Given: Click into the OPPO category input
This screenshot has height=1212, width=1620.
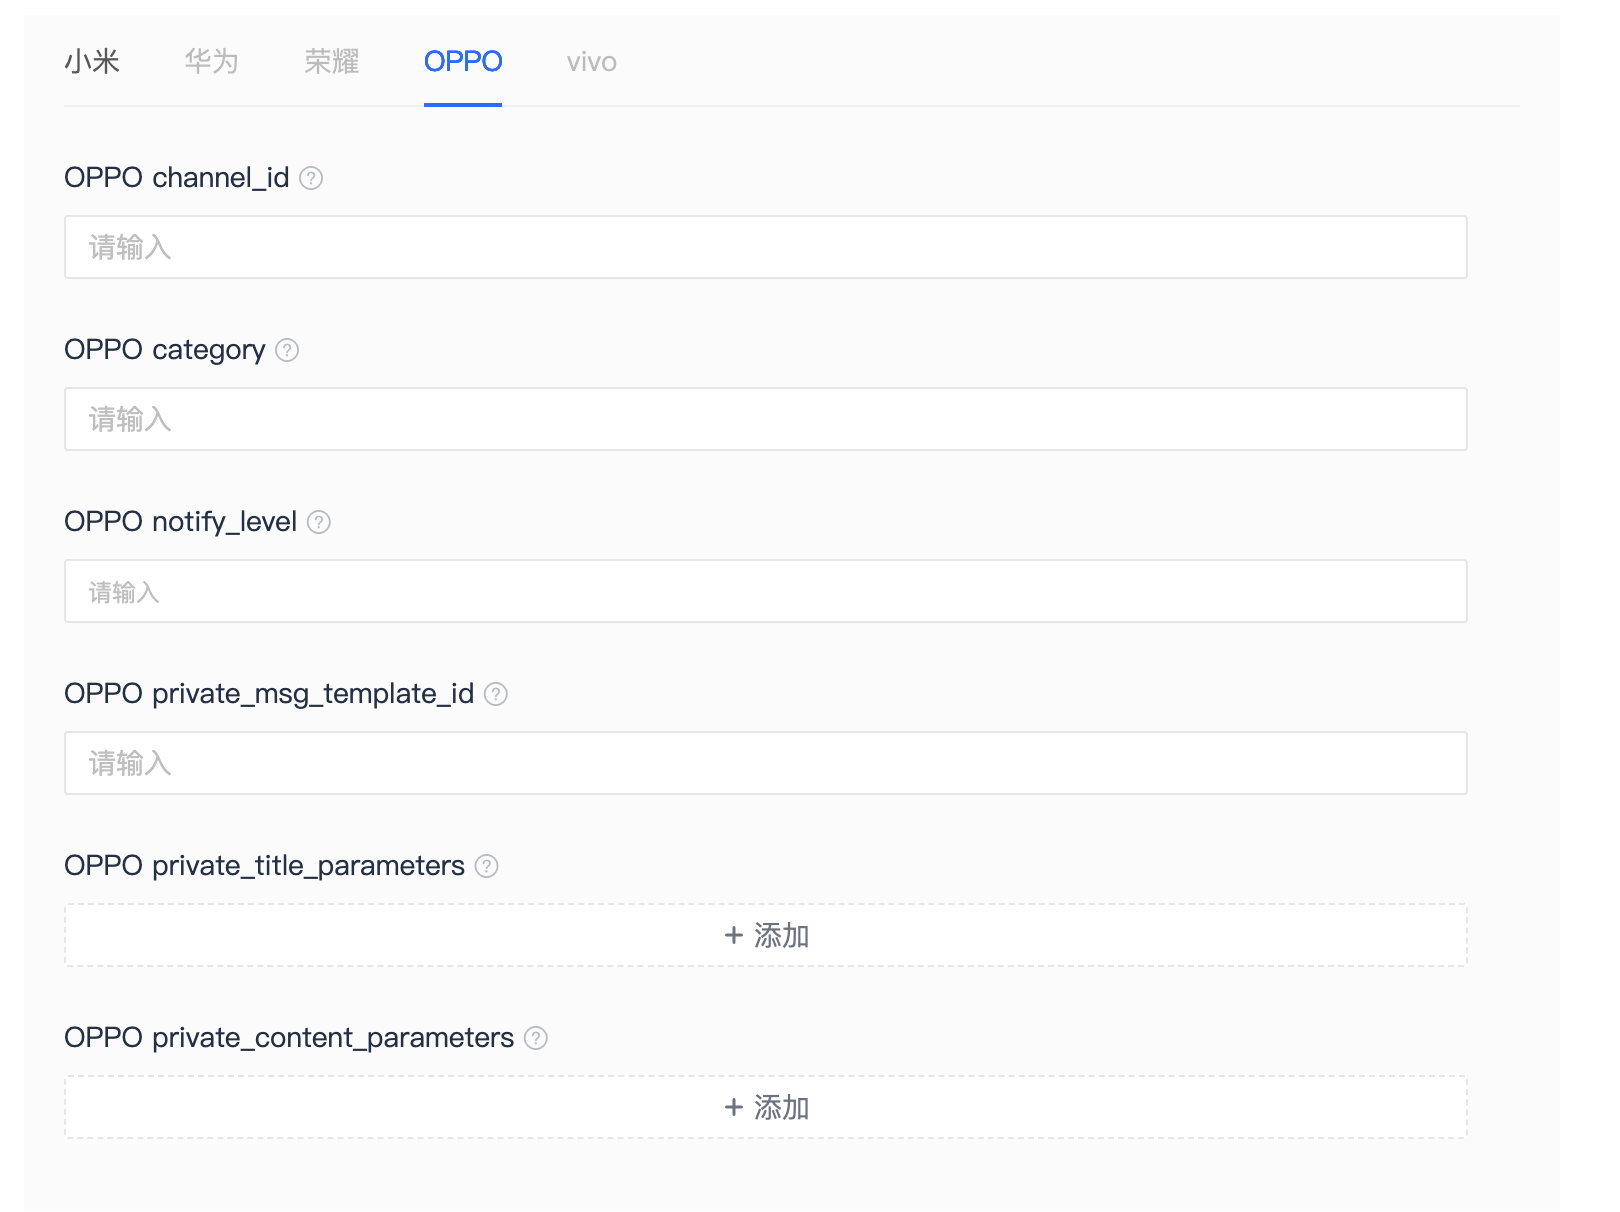Looking at the screenshot, I should click(x=766, y=419).
